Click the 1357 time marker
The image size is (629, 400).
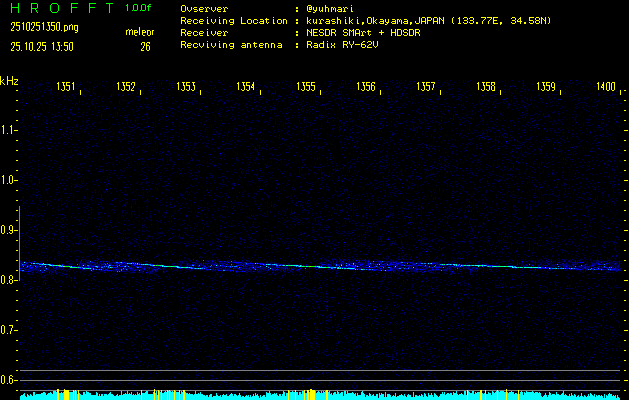tap(426, 88)
